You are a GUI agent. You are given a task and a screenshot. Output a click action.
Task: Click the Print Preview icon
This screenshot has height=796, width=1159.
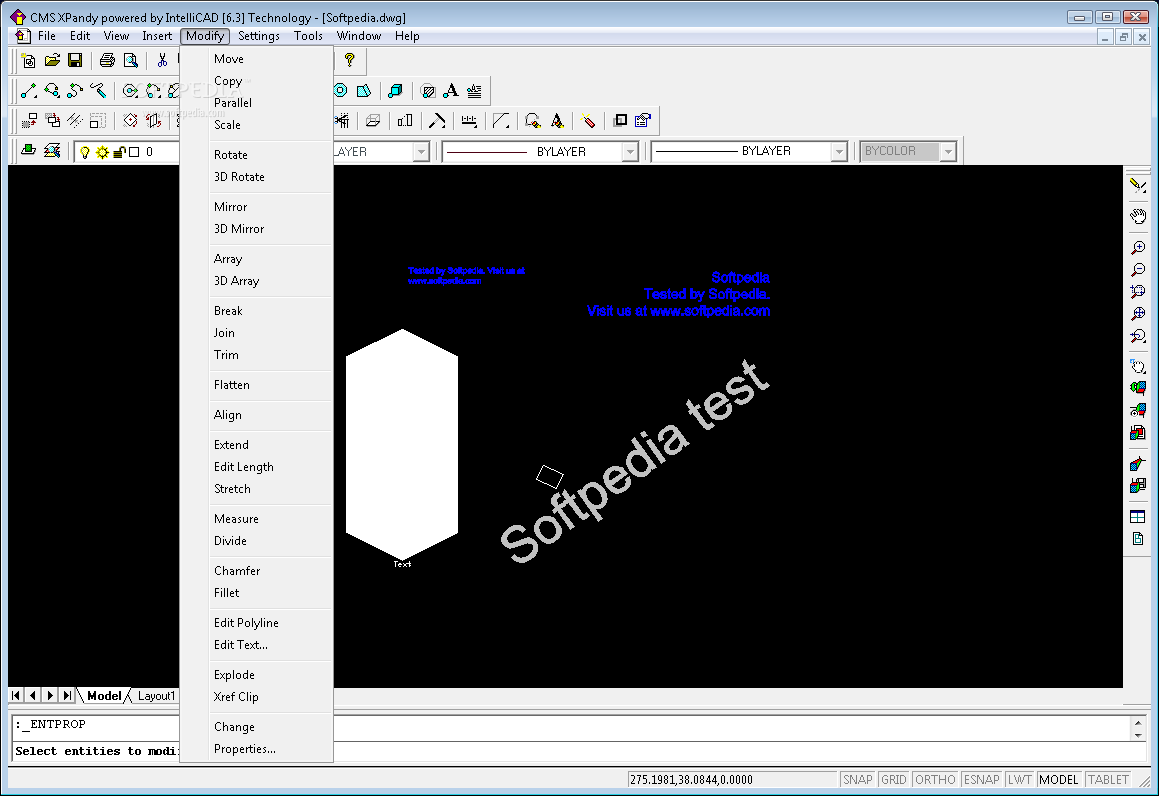coord(131,61)
